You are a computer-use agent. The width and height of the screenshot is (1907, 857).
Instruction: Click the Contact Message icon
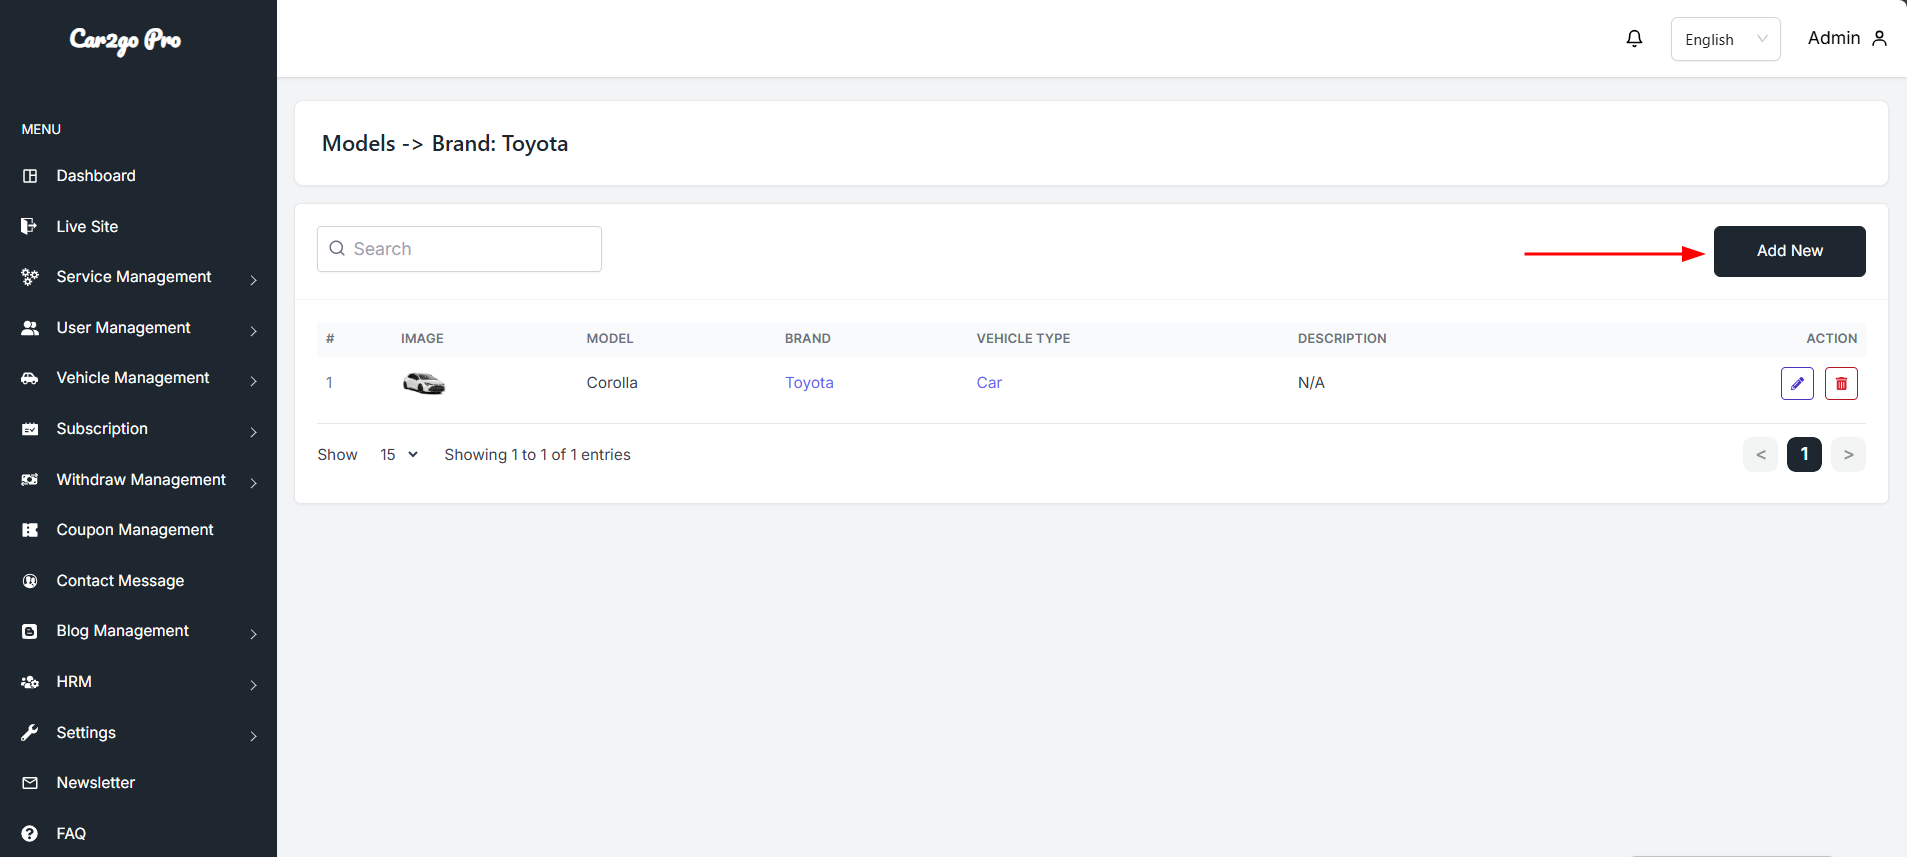pos(30,581)
